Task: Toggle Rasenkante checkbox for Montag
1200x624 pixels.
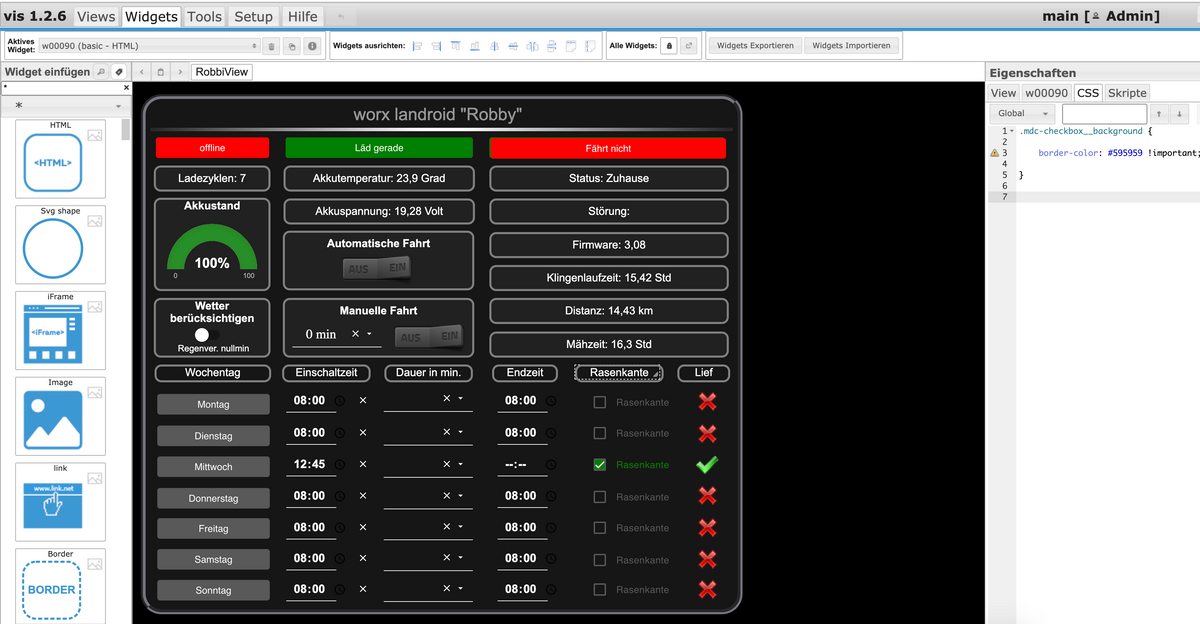Action: pyautogui.click(x=600, y=402)
